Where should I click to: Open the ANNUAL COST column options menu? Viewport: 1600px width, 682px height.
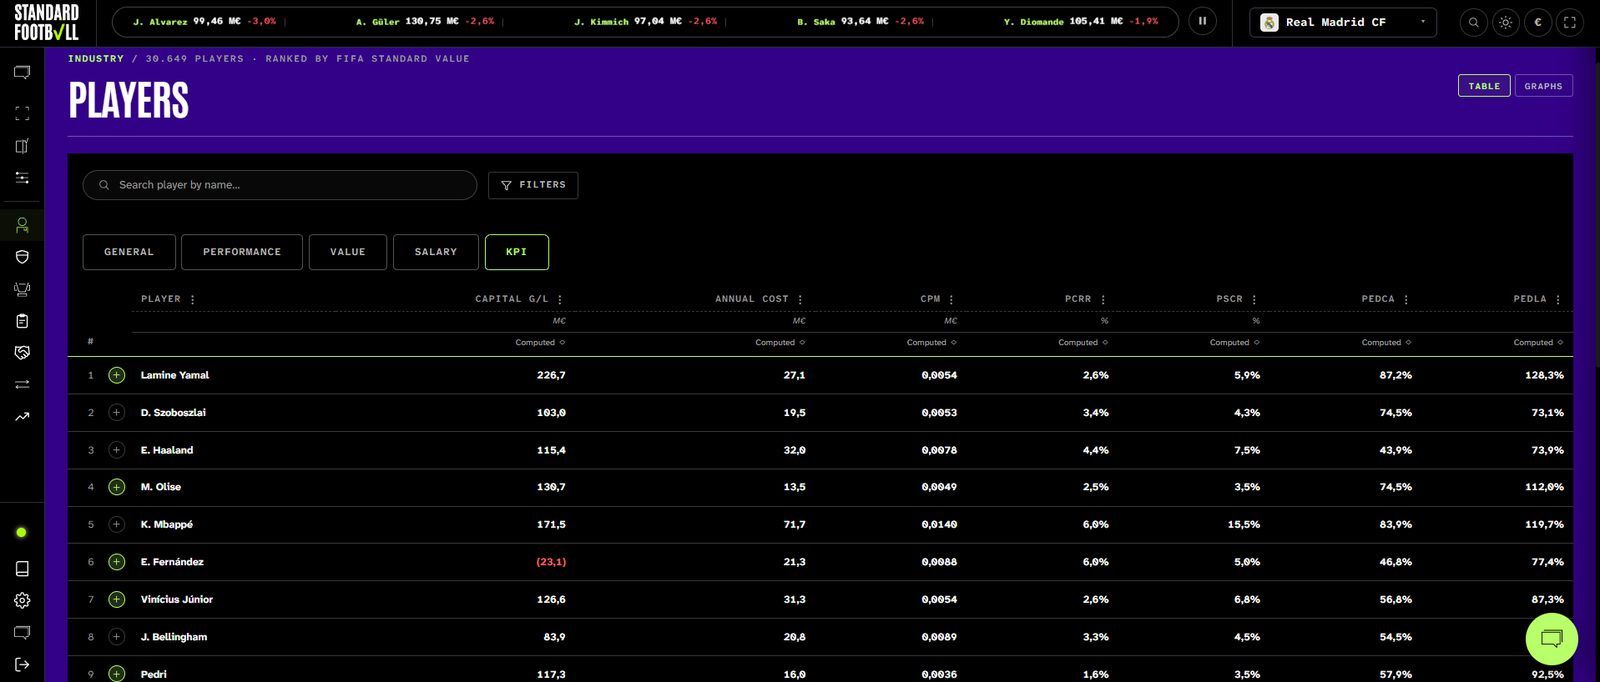click(800, 299)
